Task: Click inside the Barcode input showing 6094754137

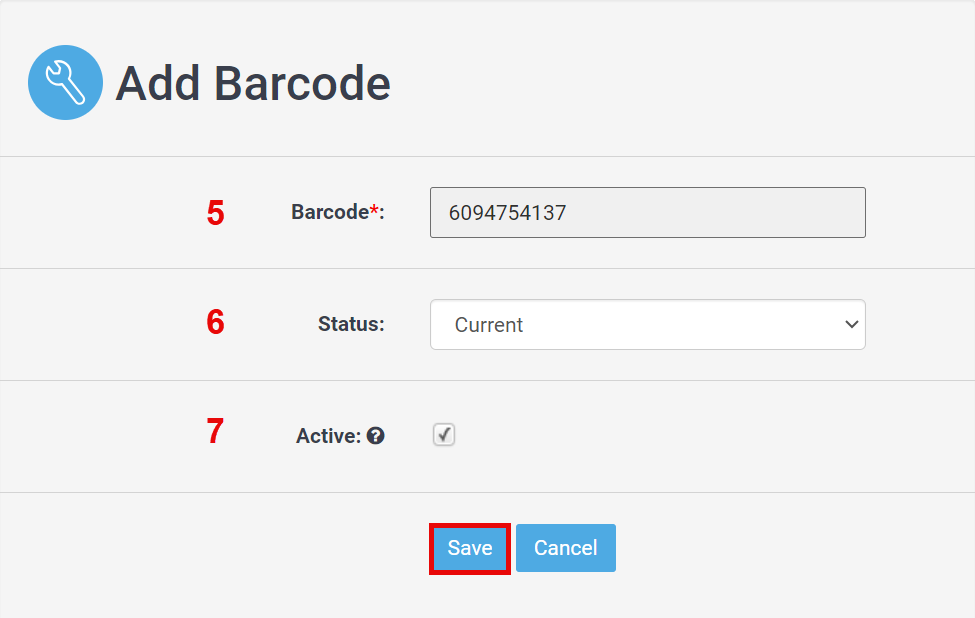Action: [647, 212]
